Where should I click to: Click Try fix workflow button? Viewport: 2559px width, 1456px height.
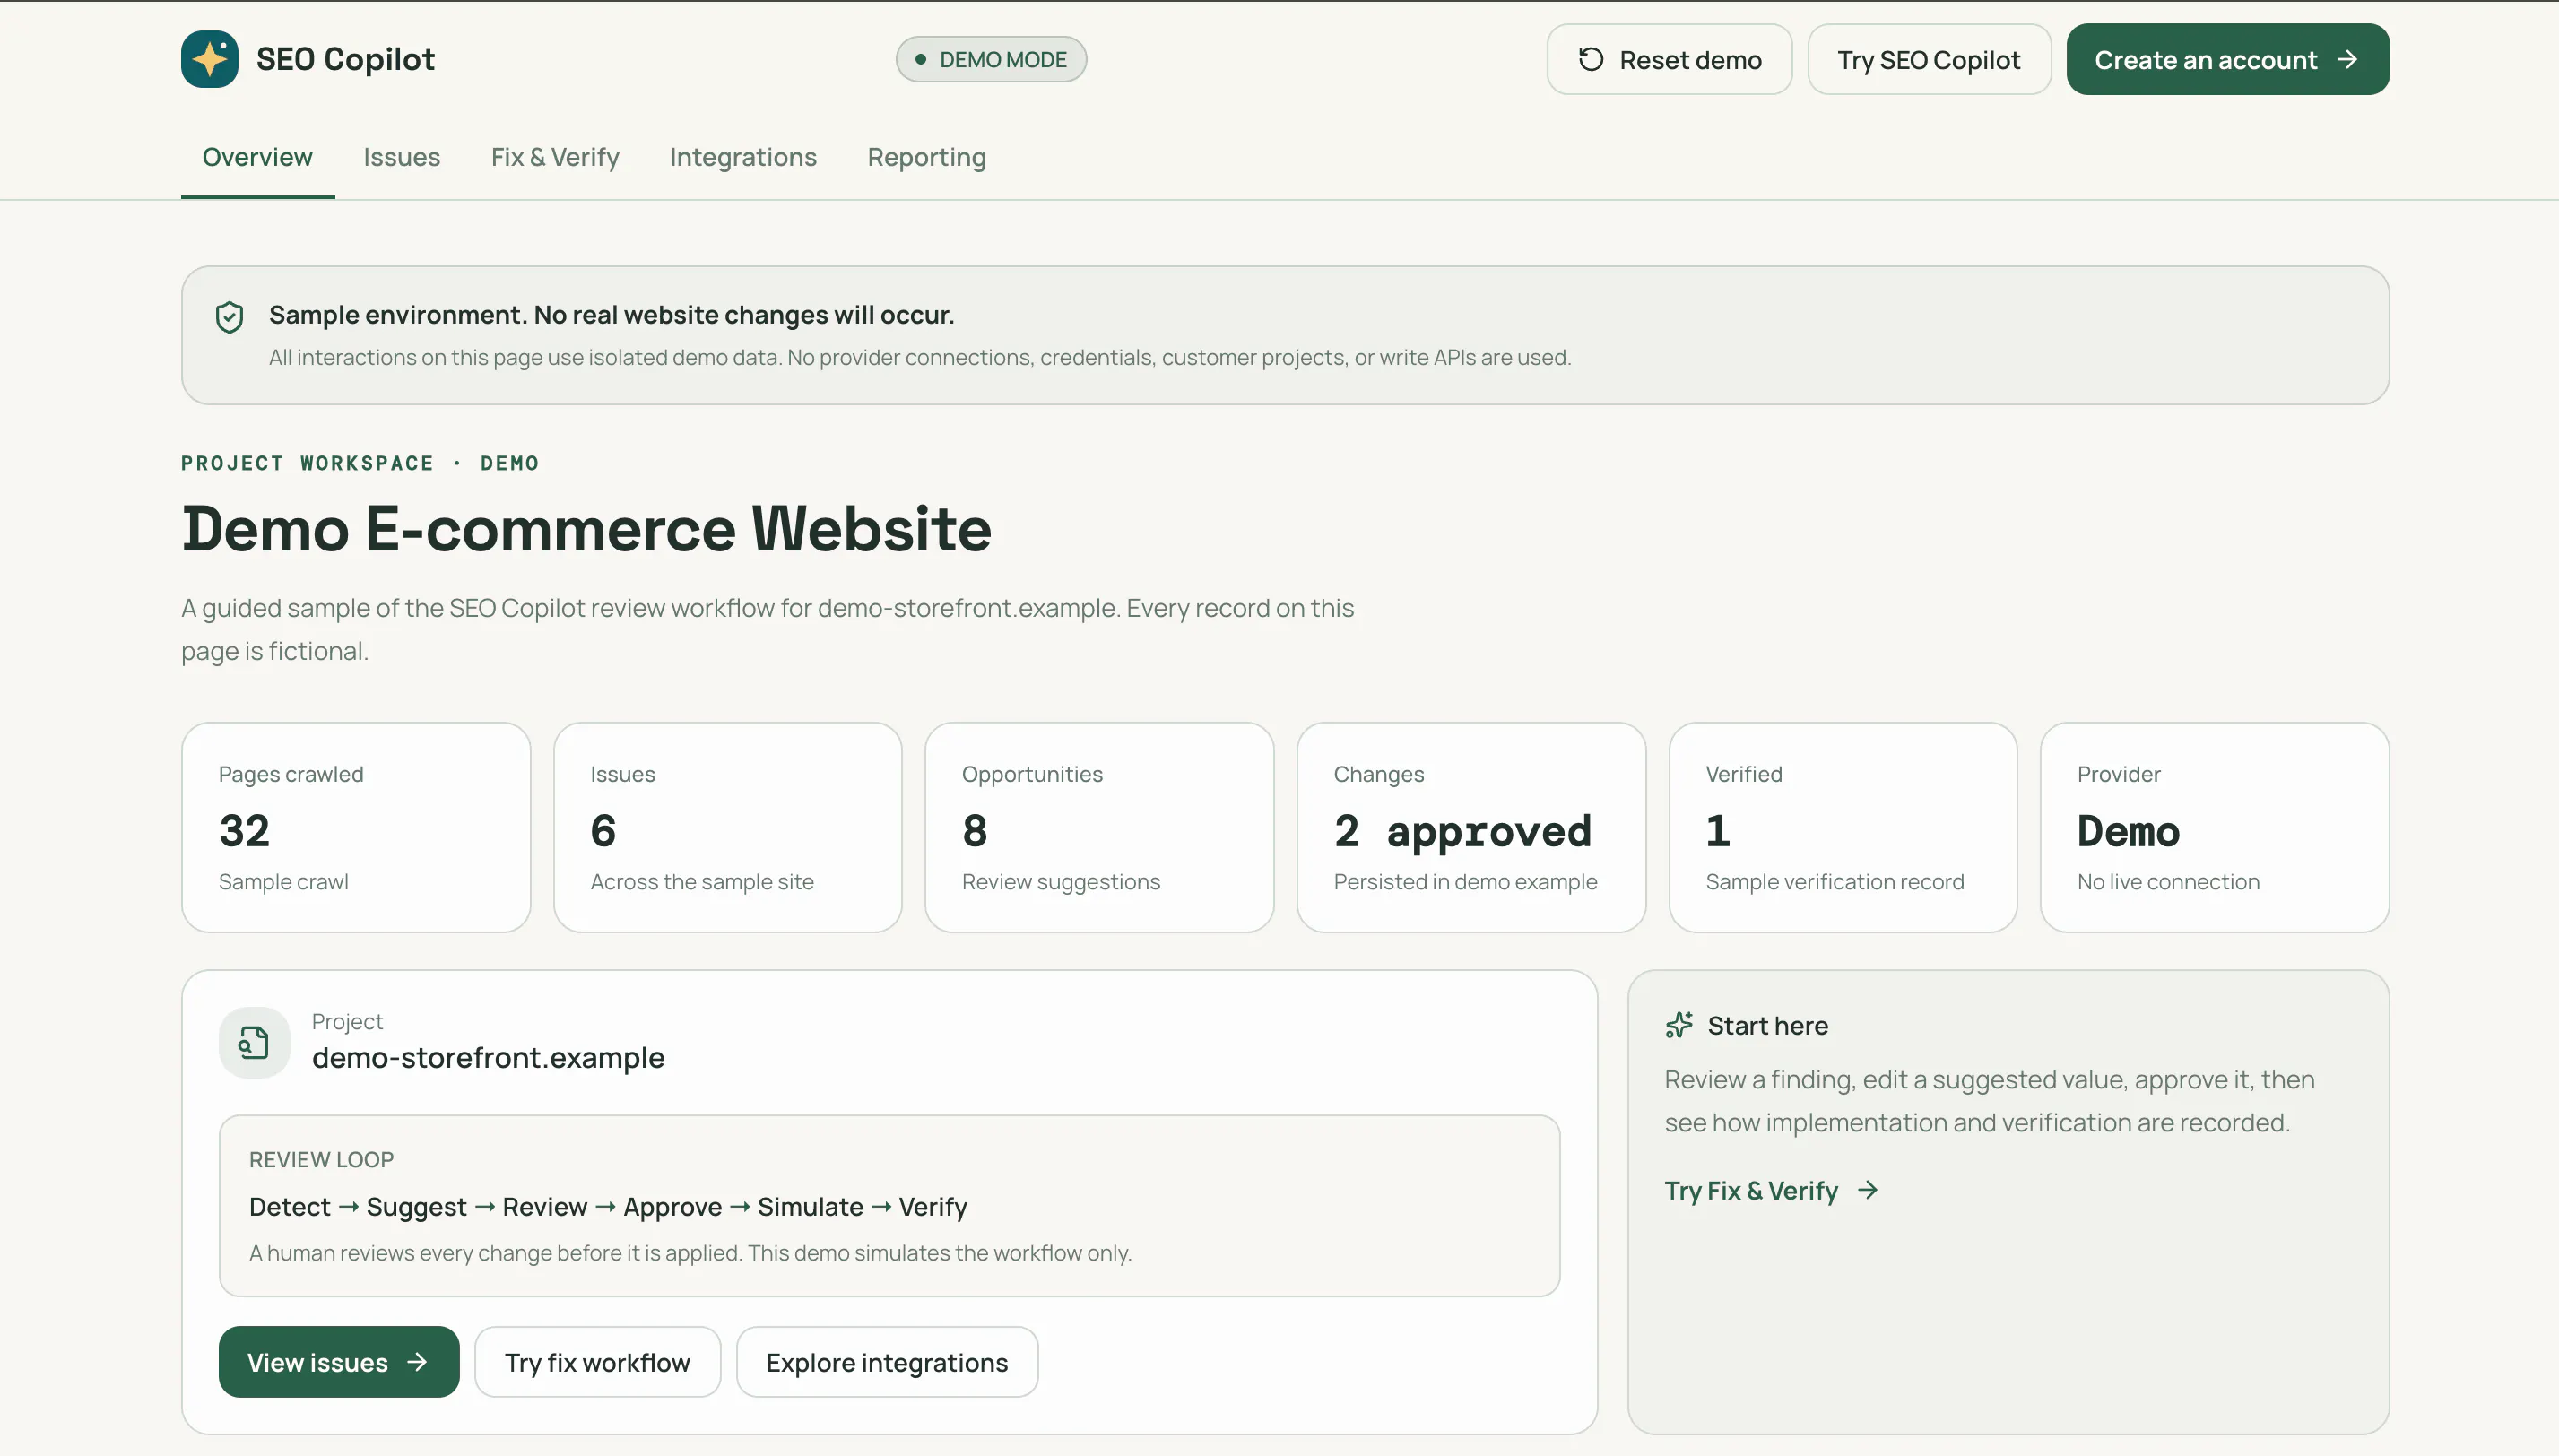[597, 1362]
